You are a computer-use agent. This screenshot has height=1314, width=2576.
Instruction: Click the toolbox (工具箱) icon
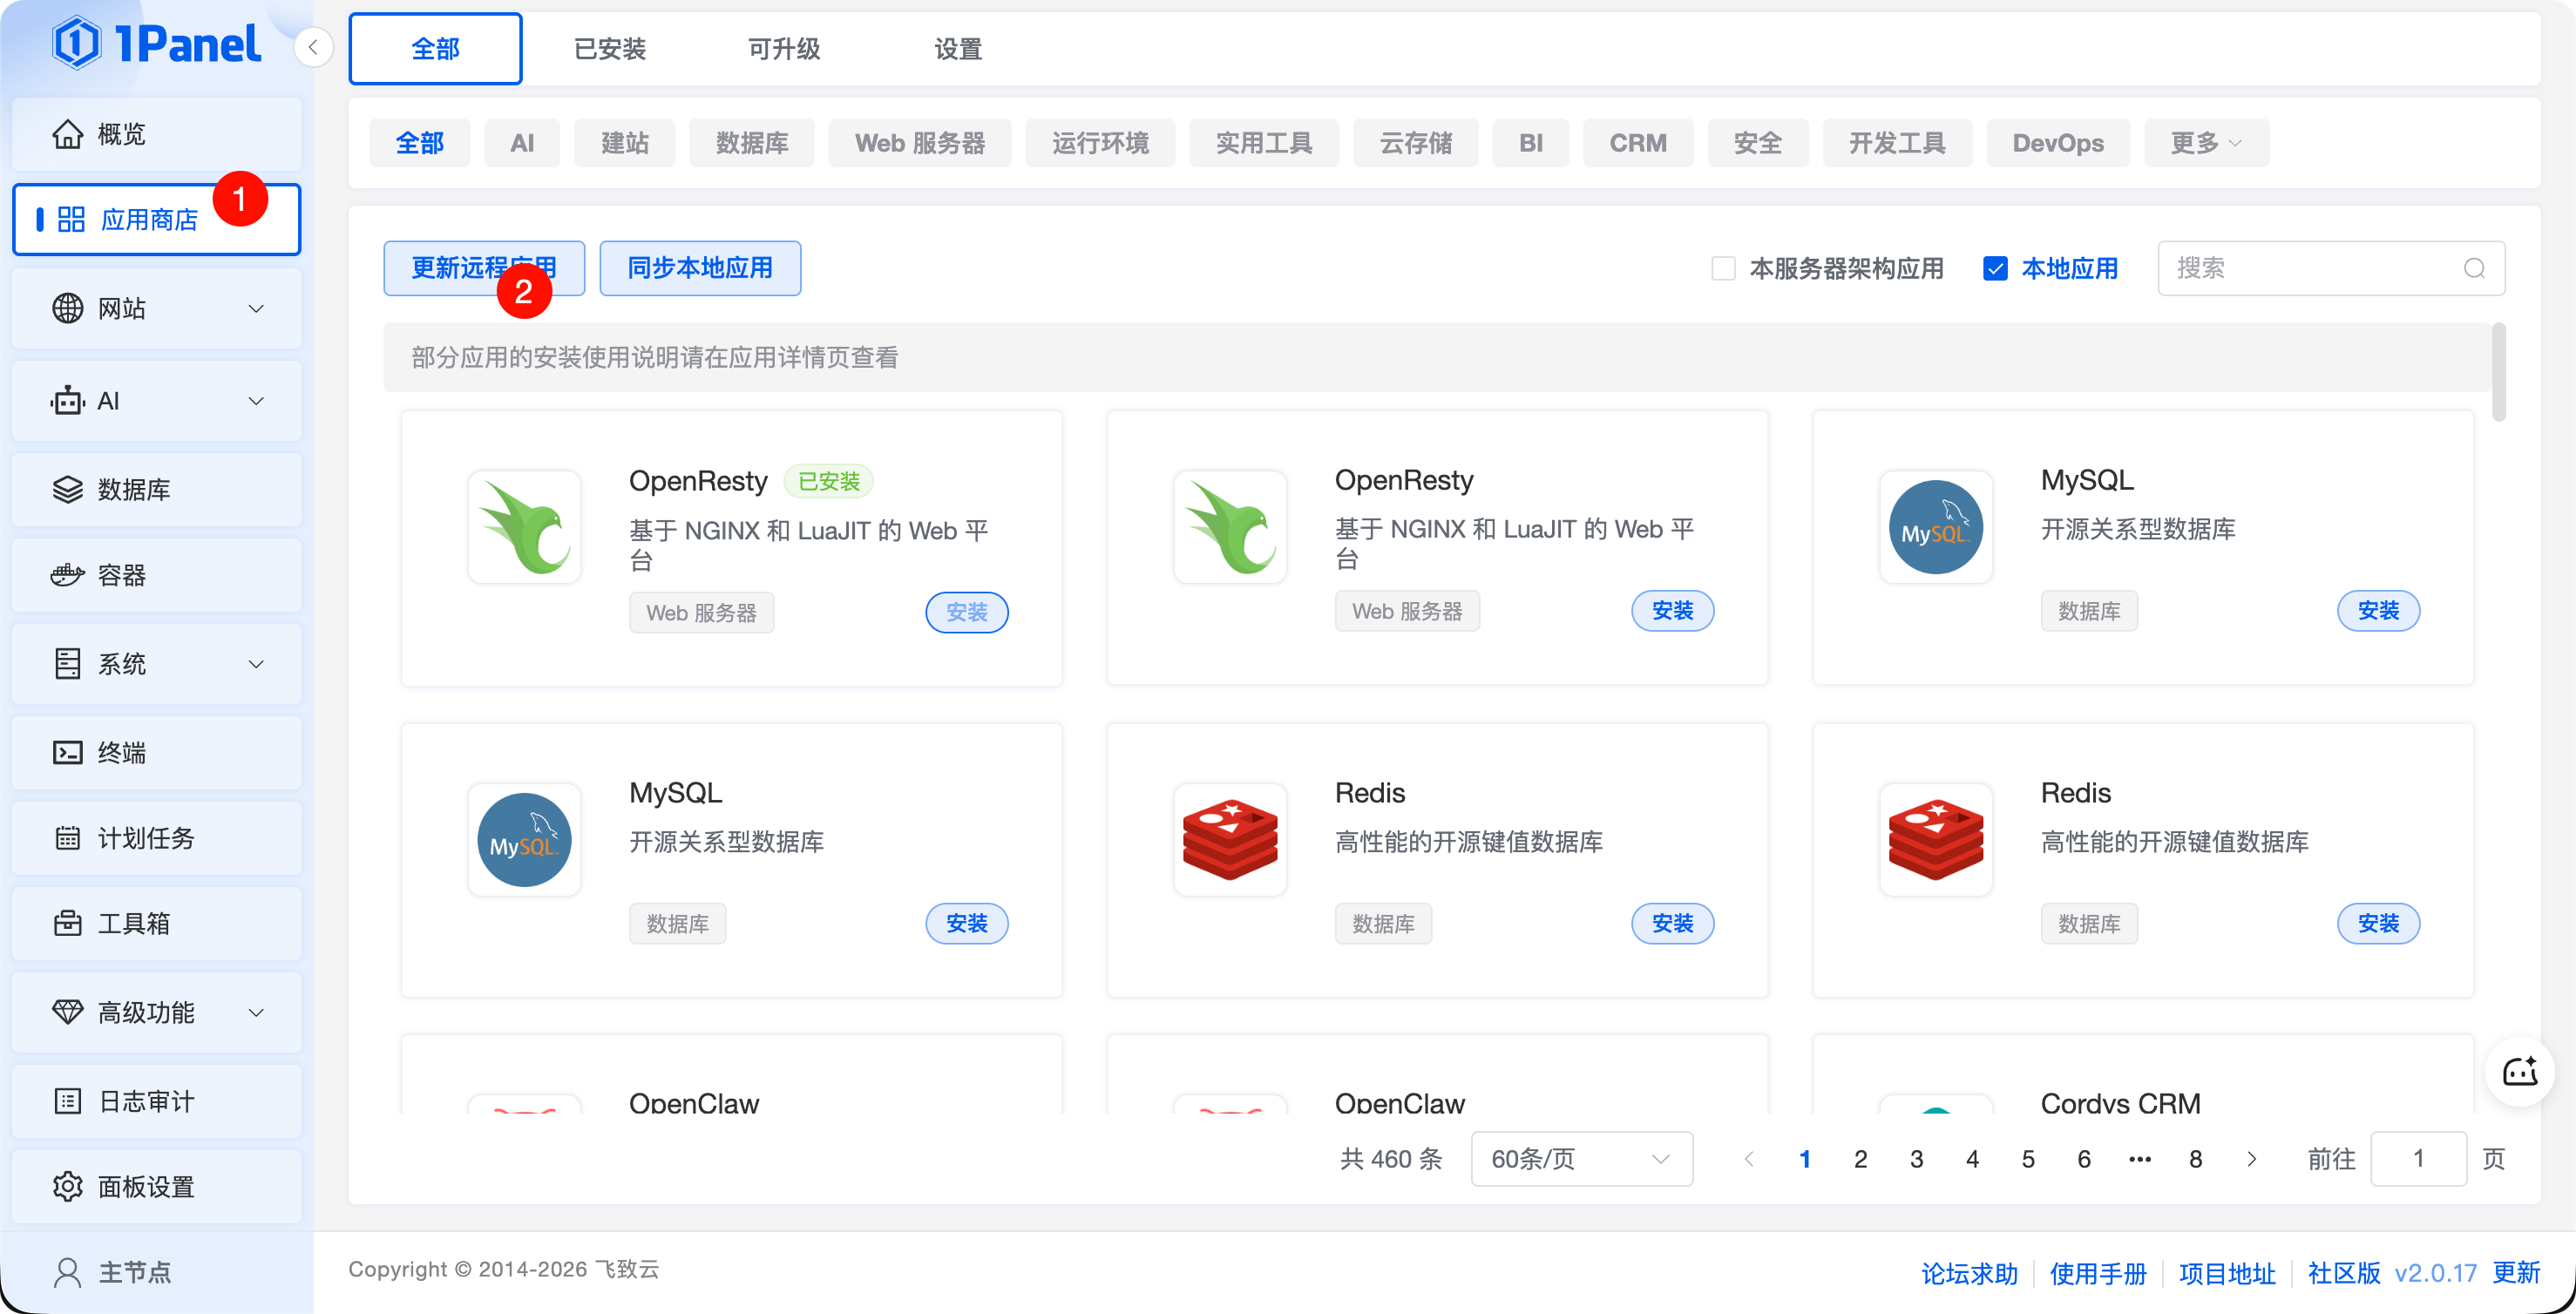tap(67, 923)
